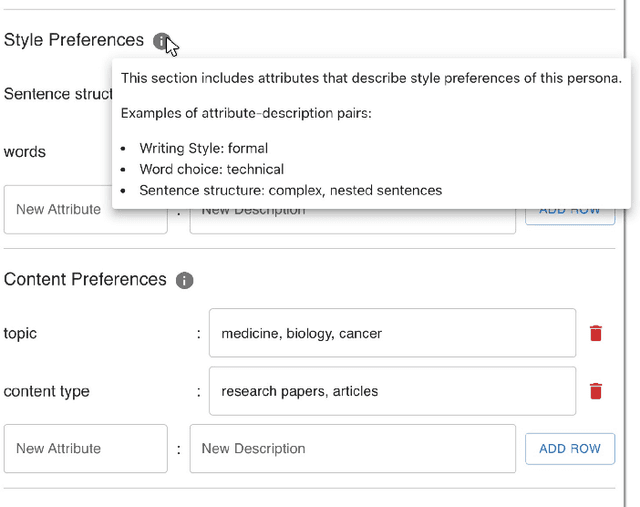Screen dimensions: 640x507
Task: Select the Style Preferences section heading
Action: (74, 41)
